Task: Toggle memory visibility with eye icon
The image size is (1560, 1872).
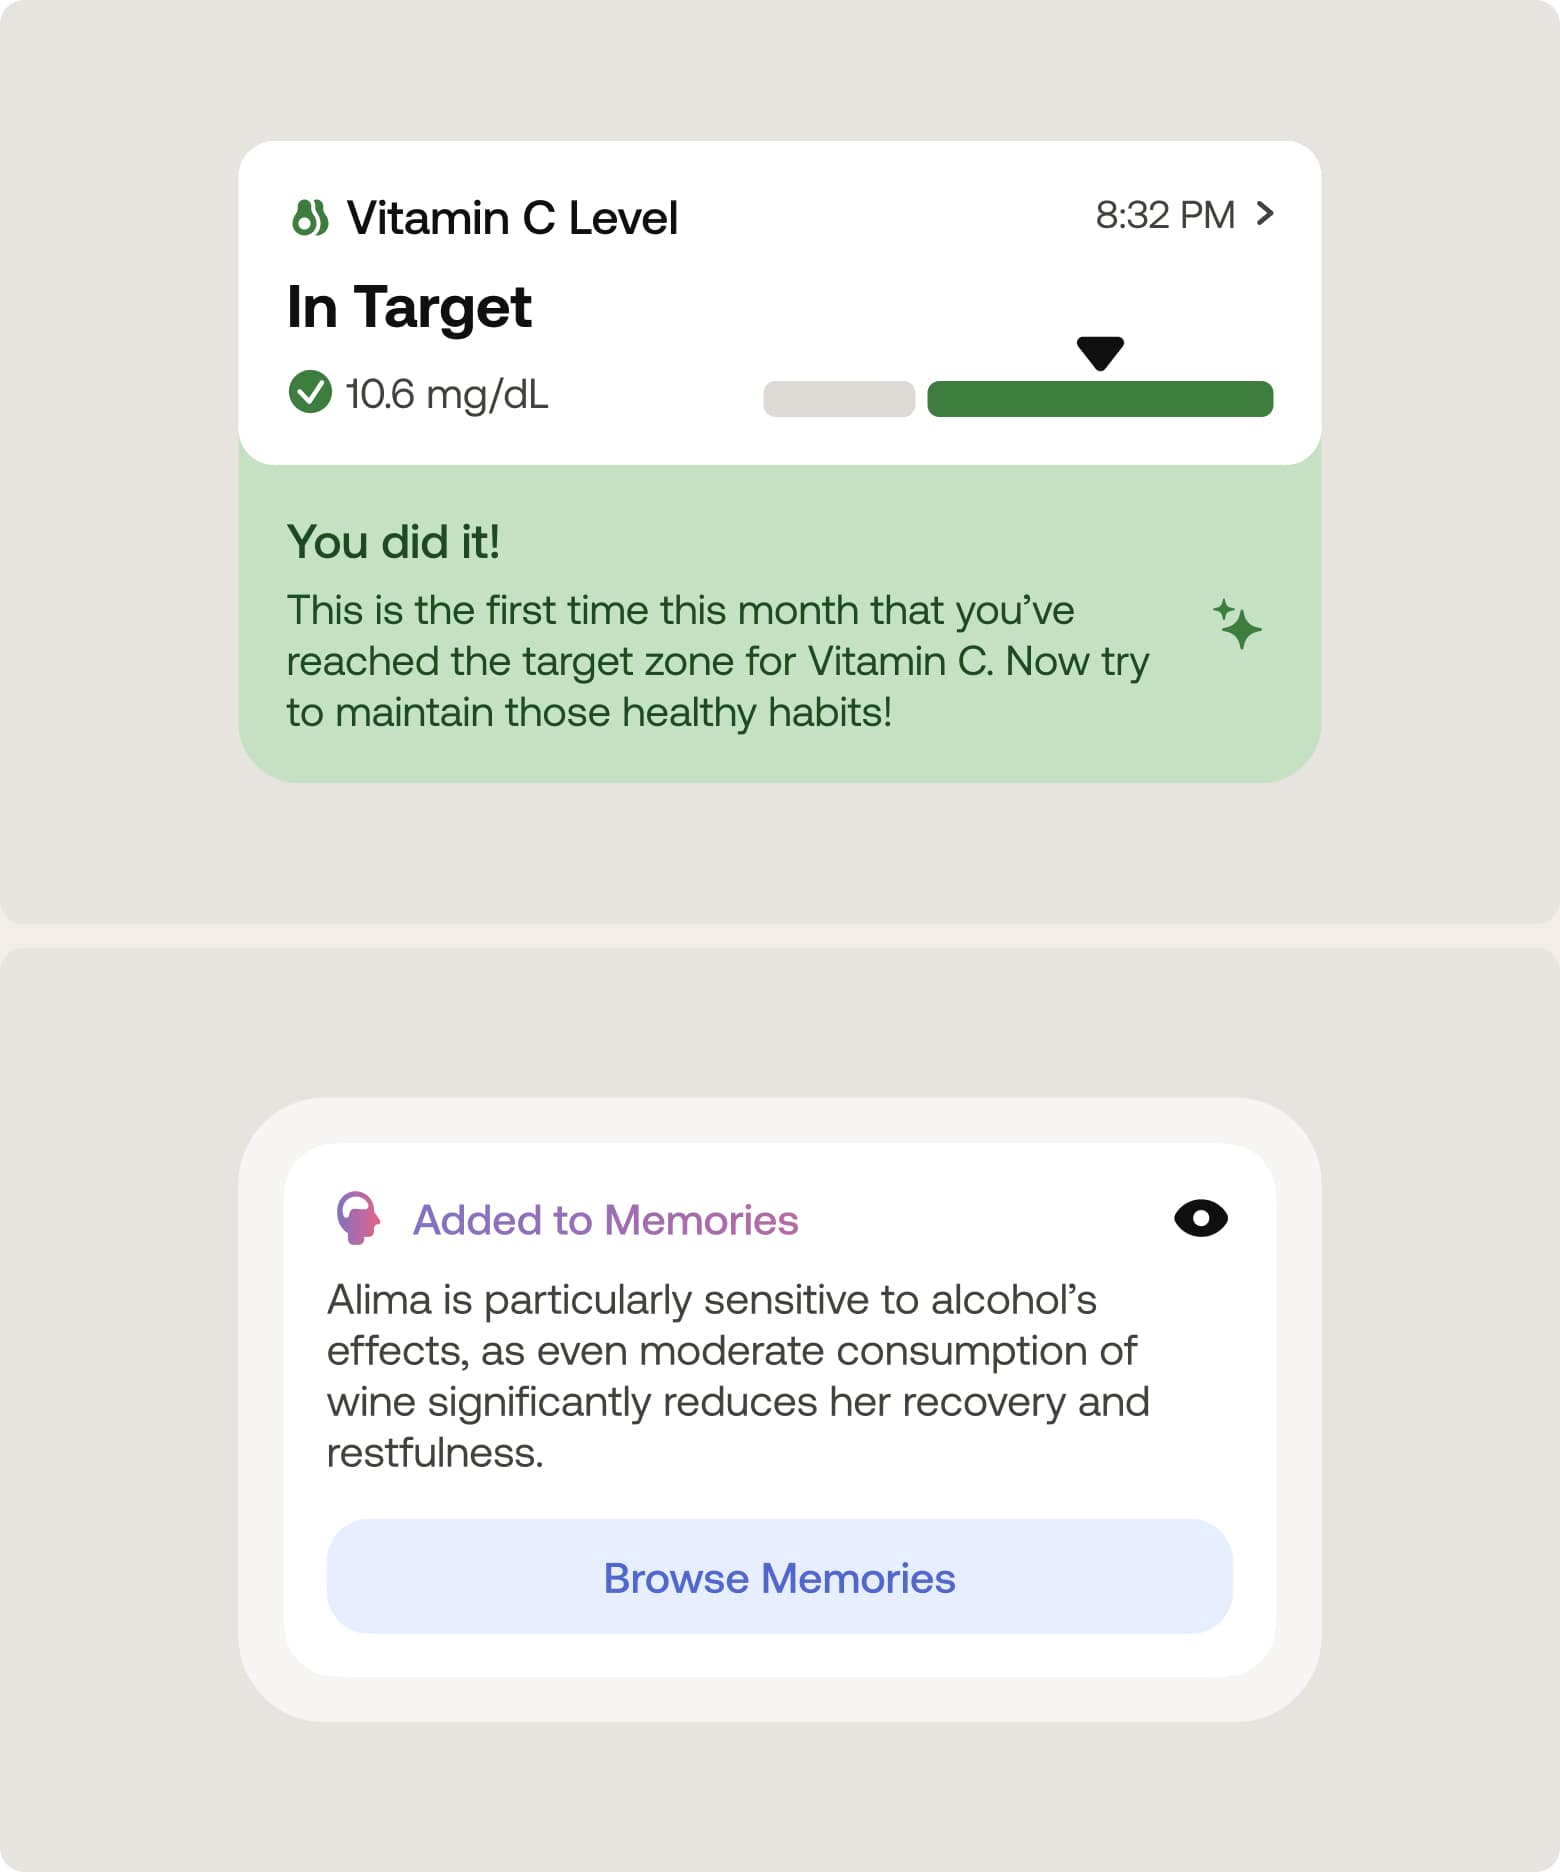Action: click(1200, 1218)
